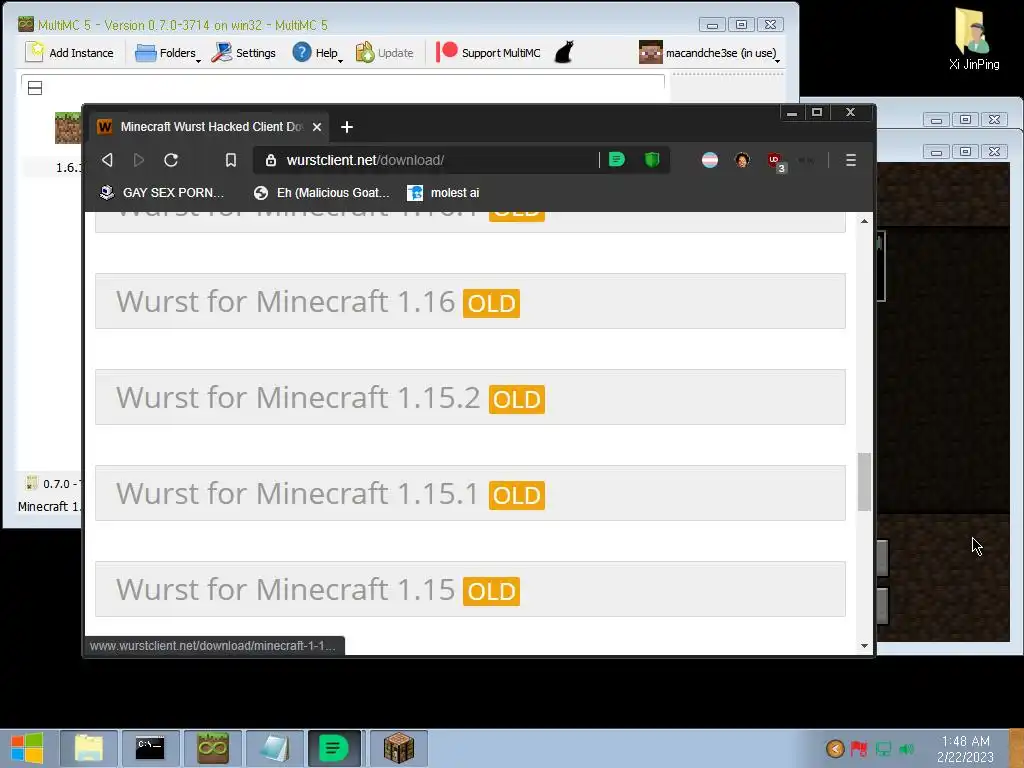Bookmark this page via bookmark icon

pos(231,160)
